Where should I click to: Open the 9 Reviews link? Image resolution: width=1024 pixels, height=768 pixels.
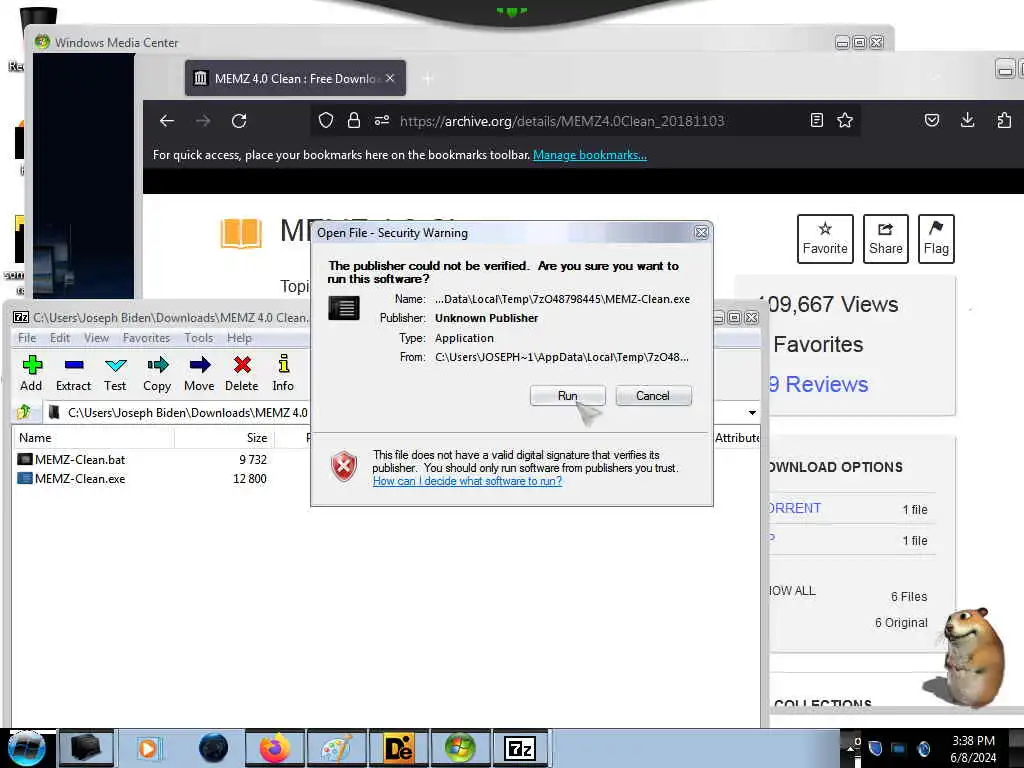(x=818, y=384)
